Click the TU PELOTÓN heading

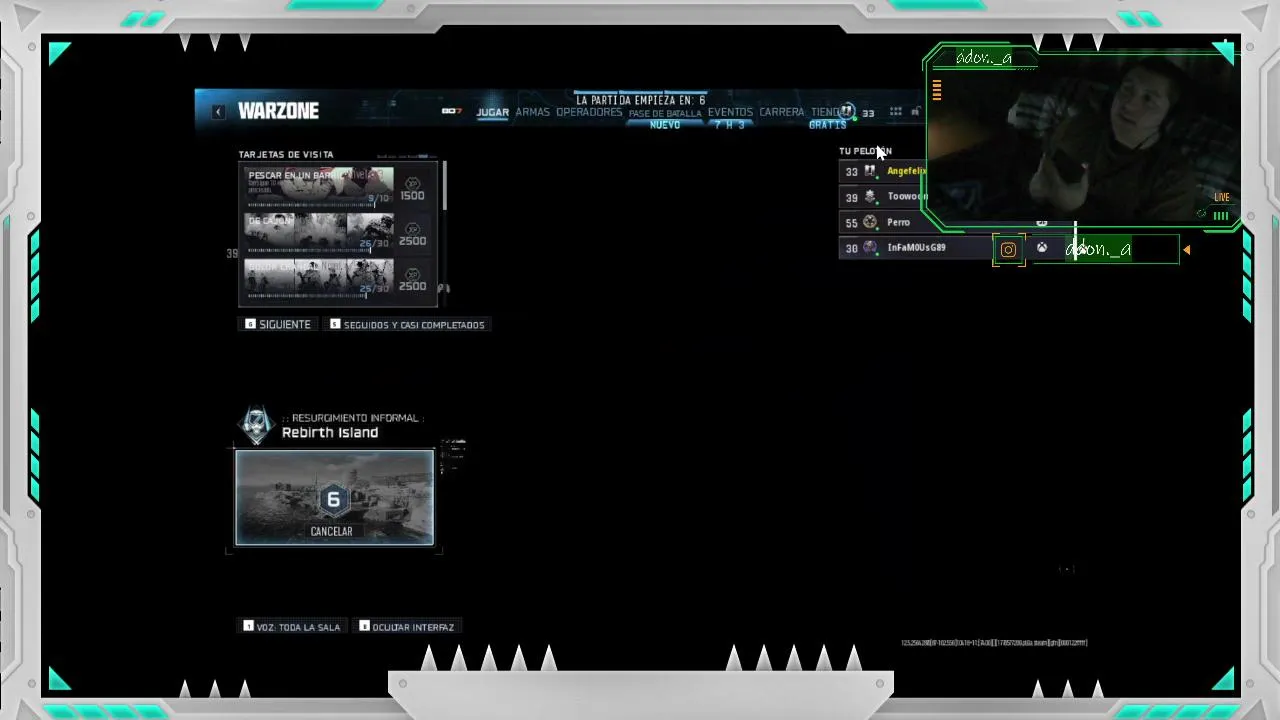[865, 151]
